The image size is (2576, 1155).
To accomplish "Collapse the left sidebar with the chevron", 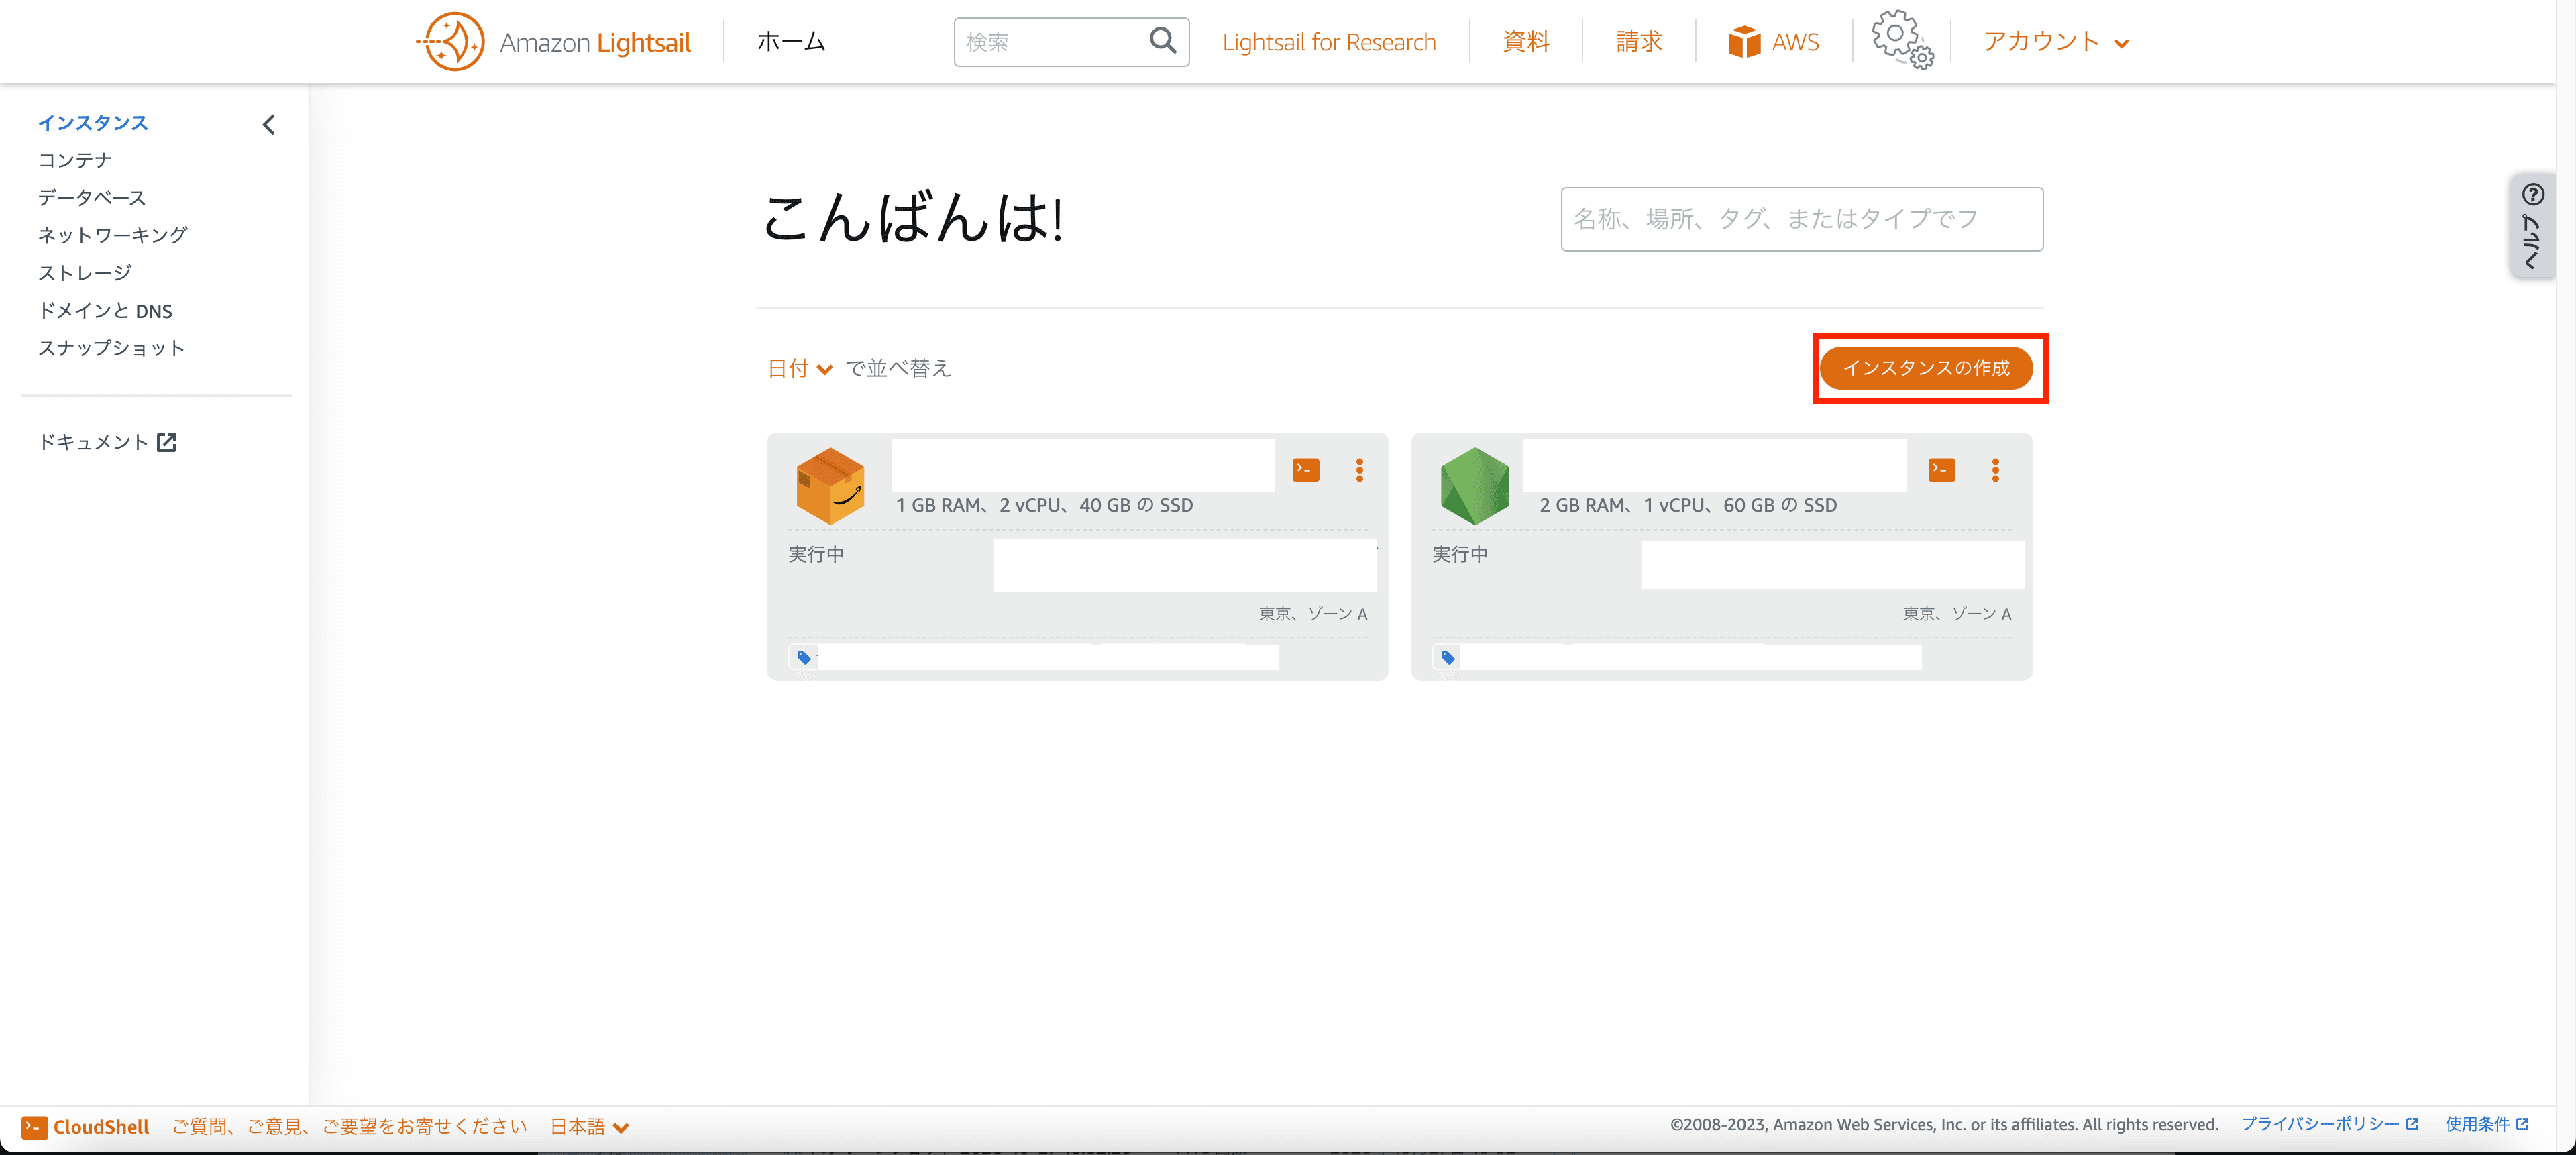I will coord(268,125).
